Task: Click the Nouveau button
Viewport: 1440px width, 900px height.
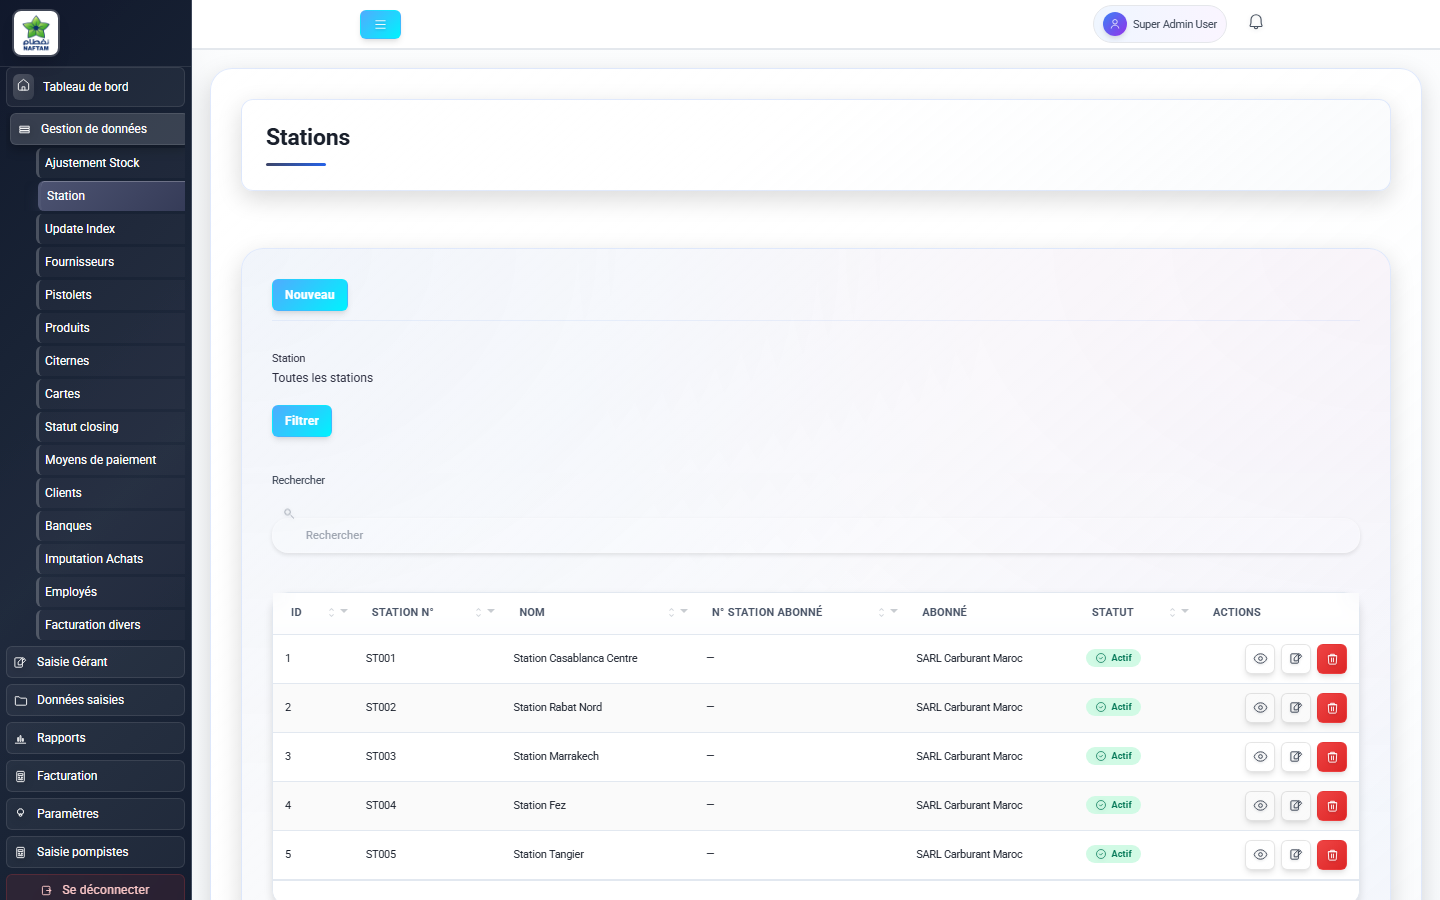Action: point(310,295)
